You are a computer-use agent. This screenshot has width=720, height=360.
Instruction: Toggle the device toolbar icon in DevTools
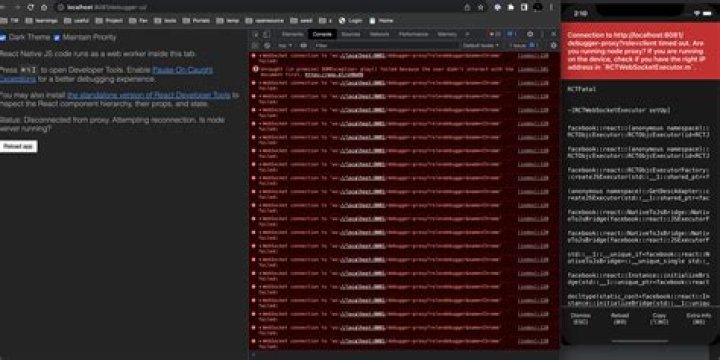pyautogui.click(x=266, y=34)
